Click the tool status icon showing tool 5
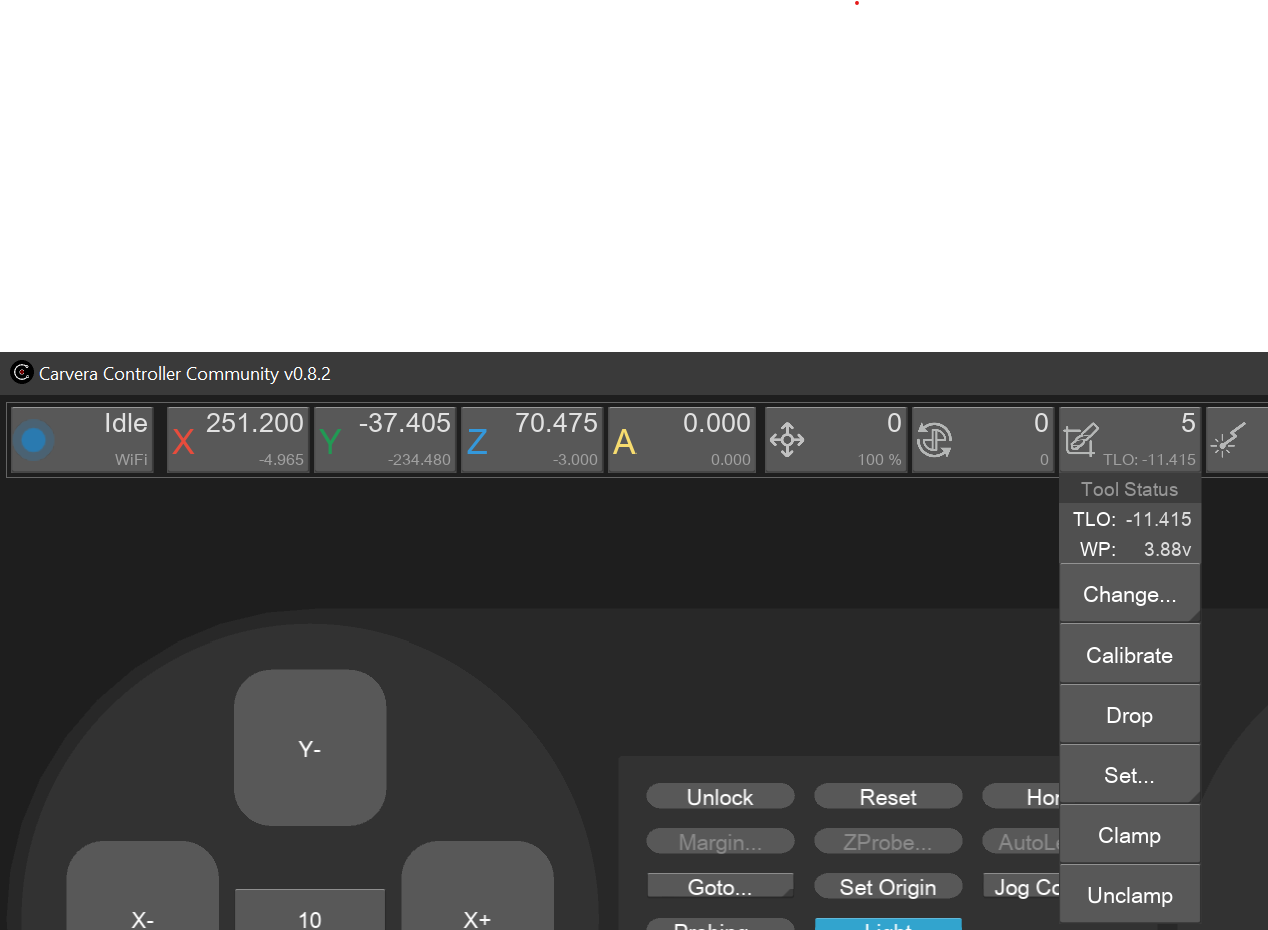This screenshot has height=930, width=1268. [1081, 440]
